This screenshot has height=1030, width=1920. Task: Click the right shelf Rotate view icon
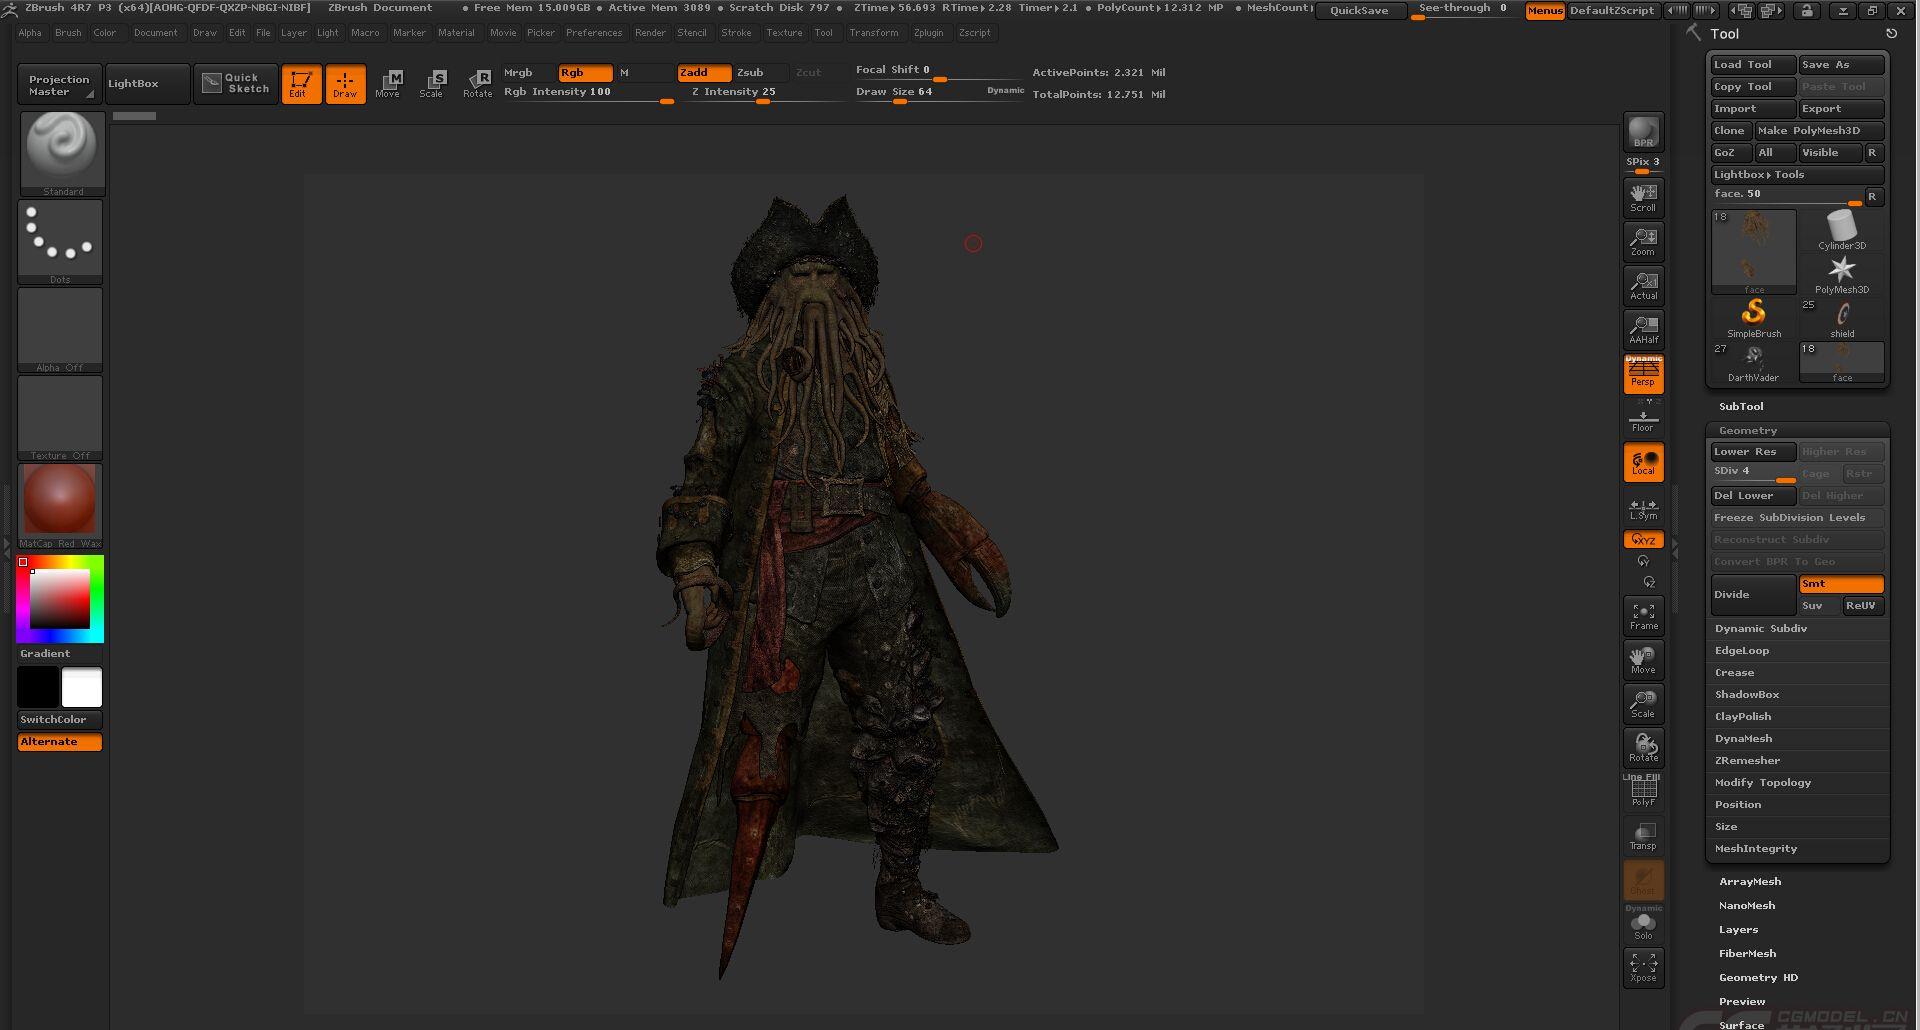[1643, 748]
